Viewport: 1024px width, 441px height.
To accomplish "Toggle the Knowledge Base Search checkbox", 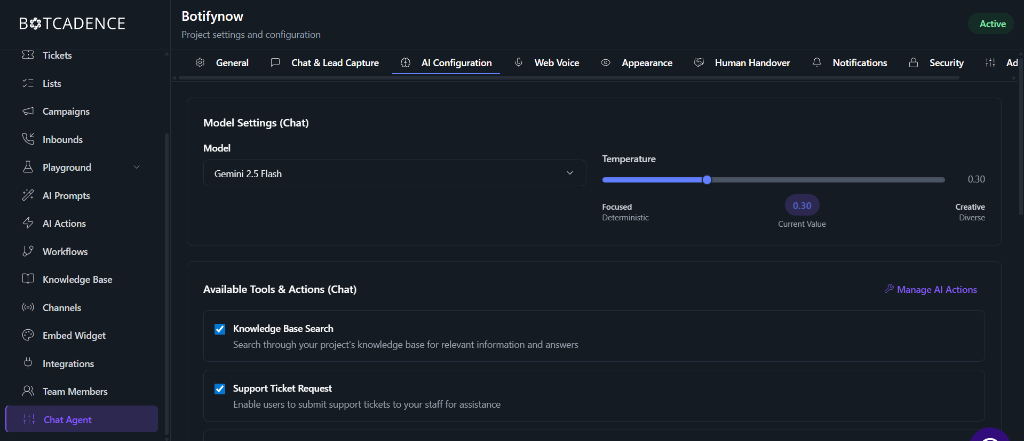I will click(219, 329).
